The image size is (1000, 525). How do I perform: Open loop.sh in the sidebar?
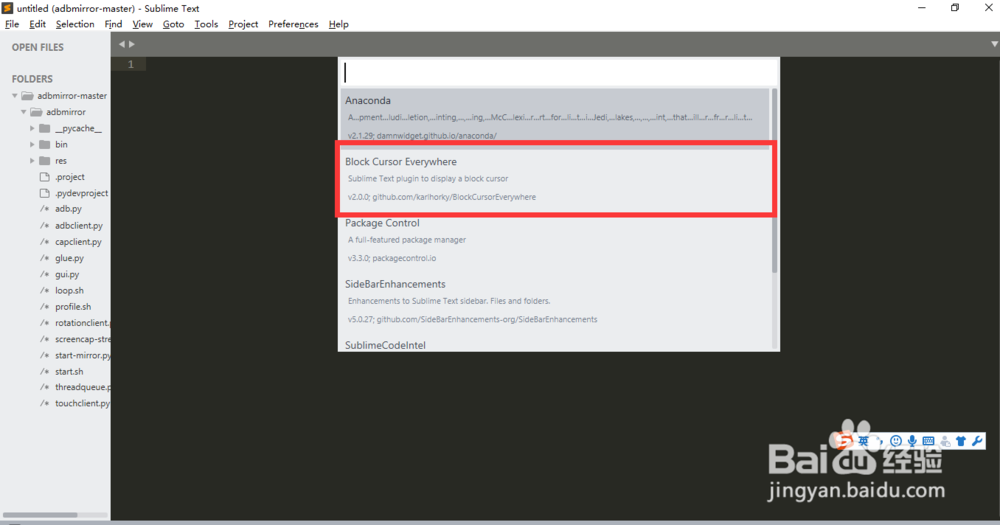[x=69, y=290]
